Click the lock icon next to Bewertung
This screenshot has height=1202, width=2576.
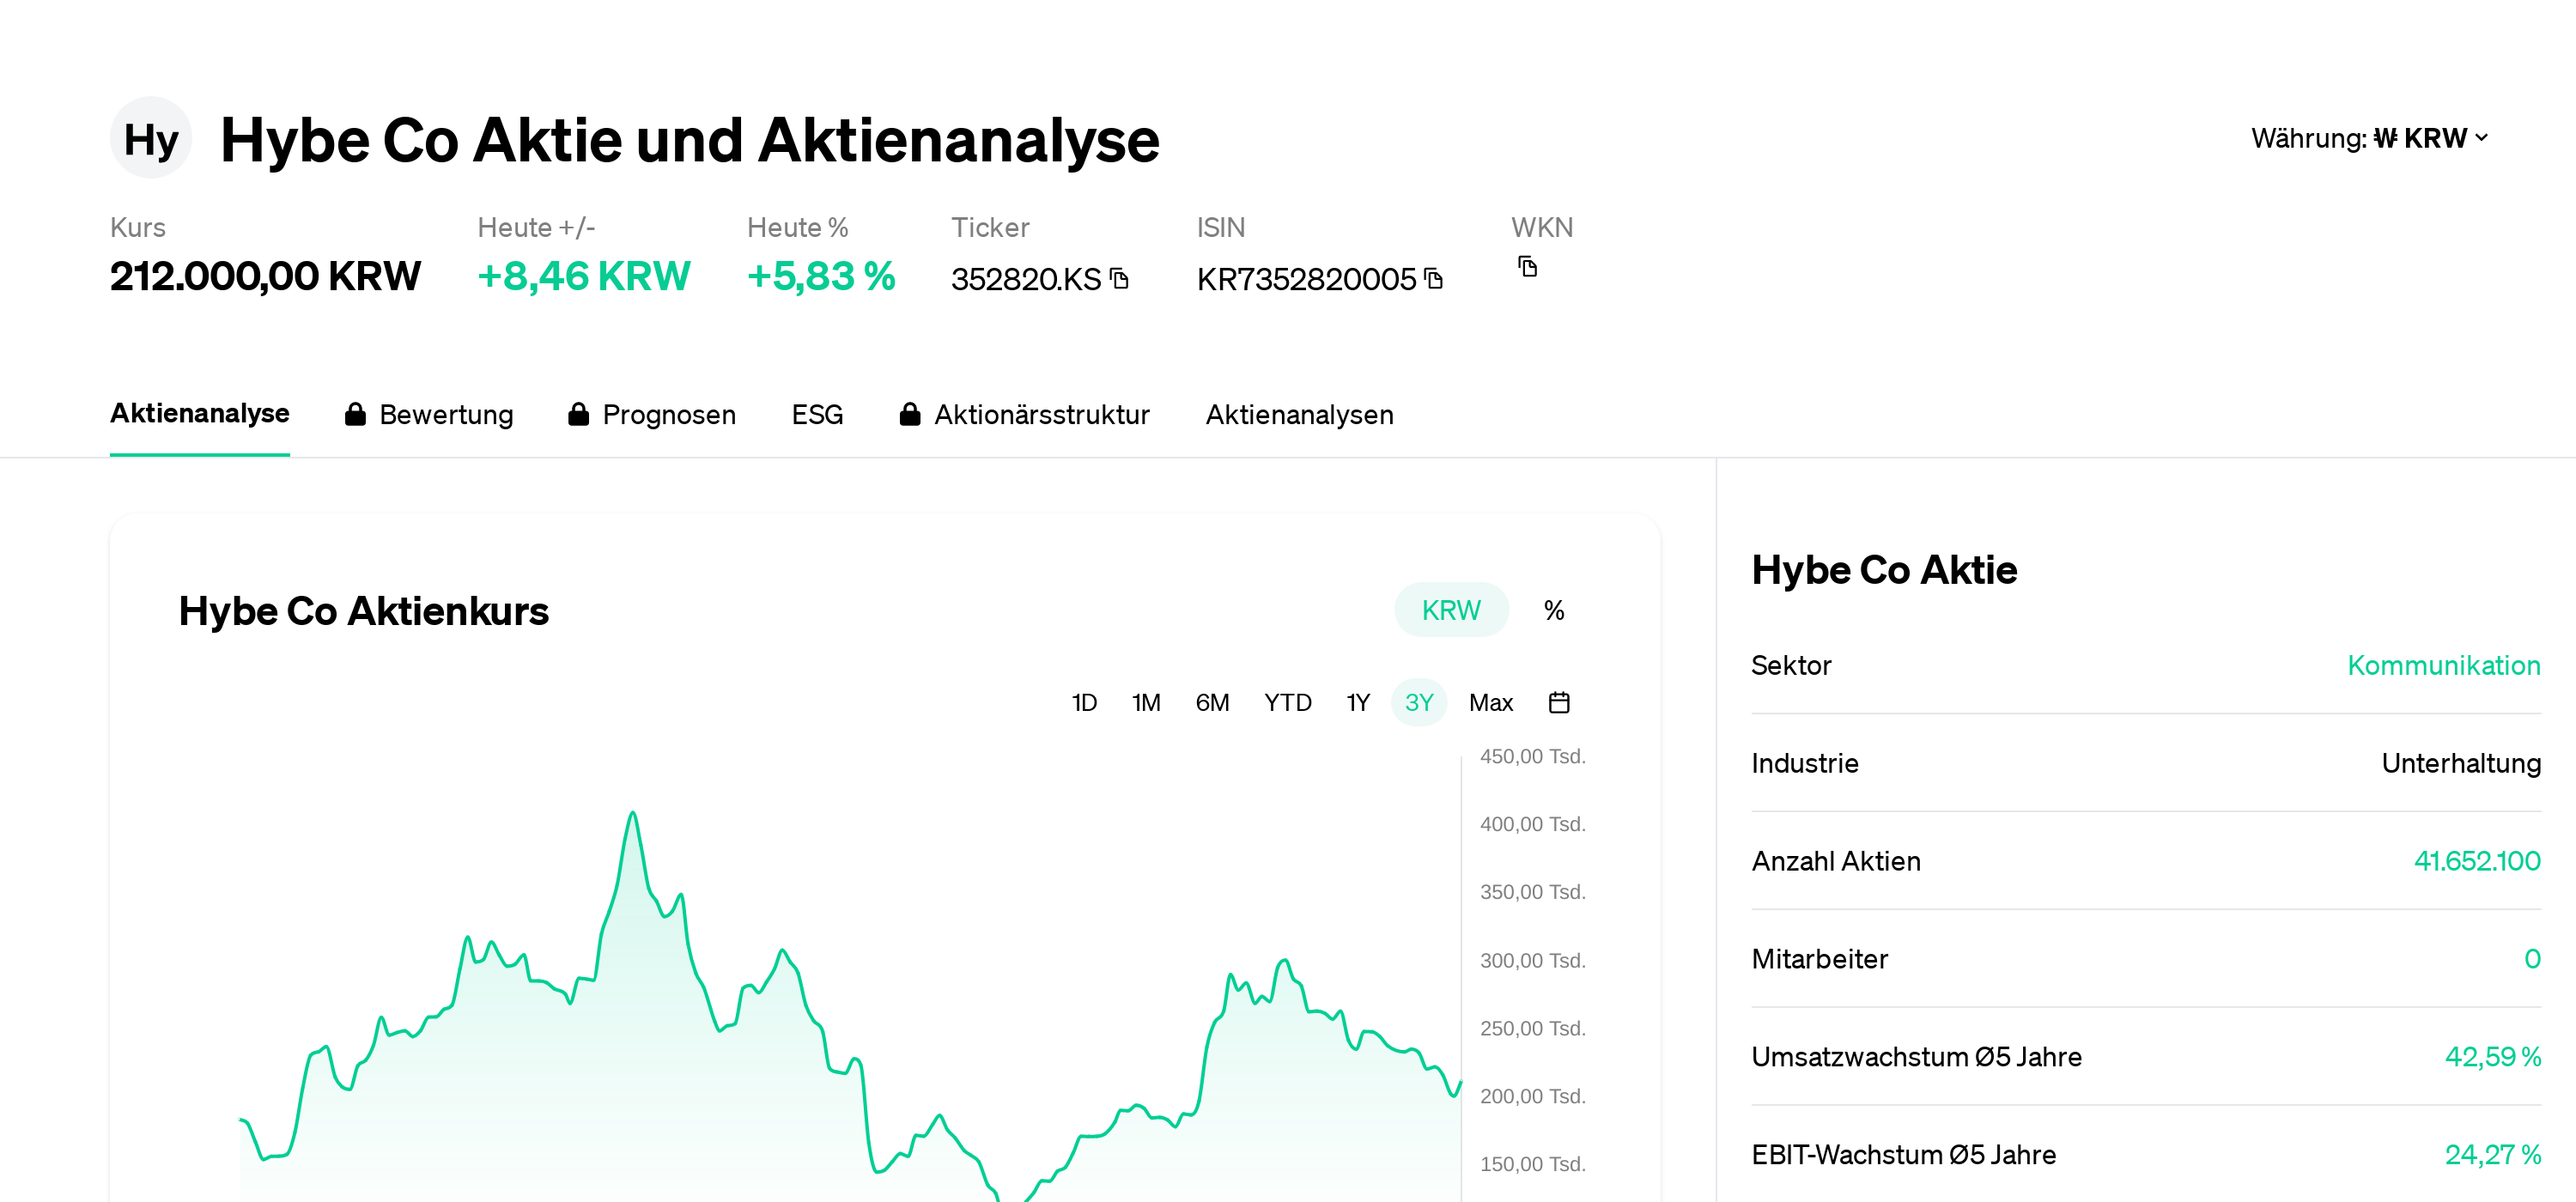click(355, 413)
